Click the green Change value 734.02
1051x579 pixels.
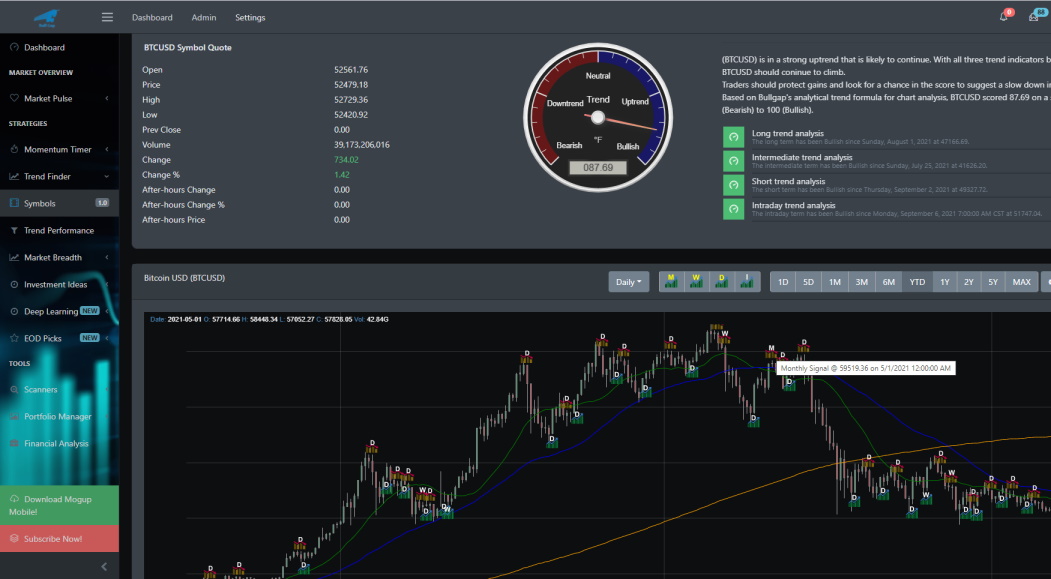(x=347, y=159)
